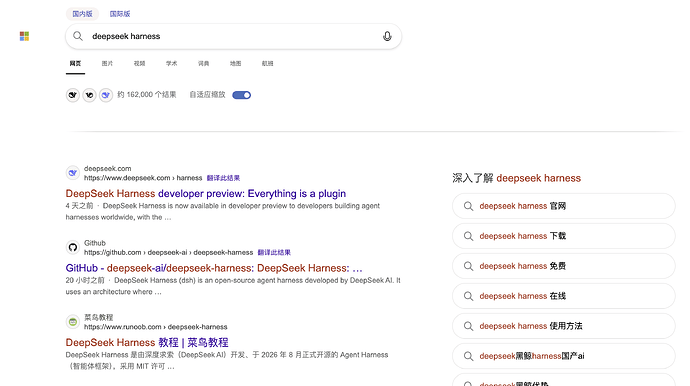Click the https://www.runoob.com › deepseek-harness URL
The height and width of the screenshot is (386, 690).
tap(156, 327)
